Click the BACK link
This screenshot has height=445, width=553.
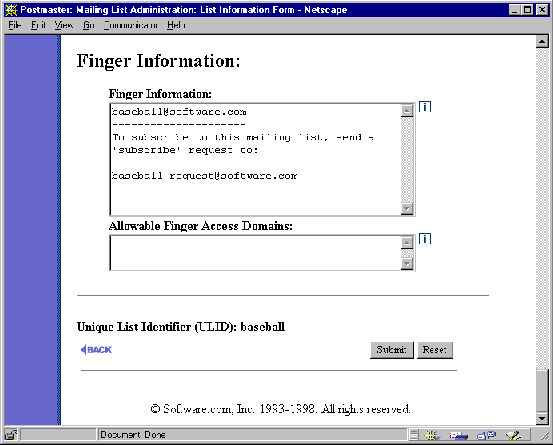pyautogui.click(x=96, y=349)
